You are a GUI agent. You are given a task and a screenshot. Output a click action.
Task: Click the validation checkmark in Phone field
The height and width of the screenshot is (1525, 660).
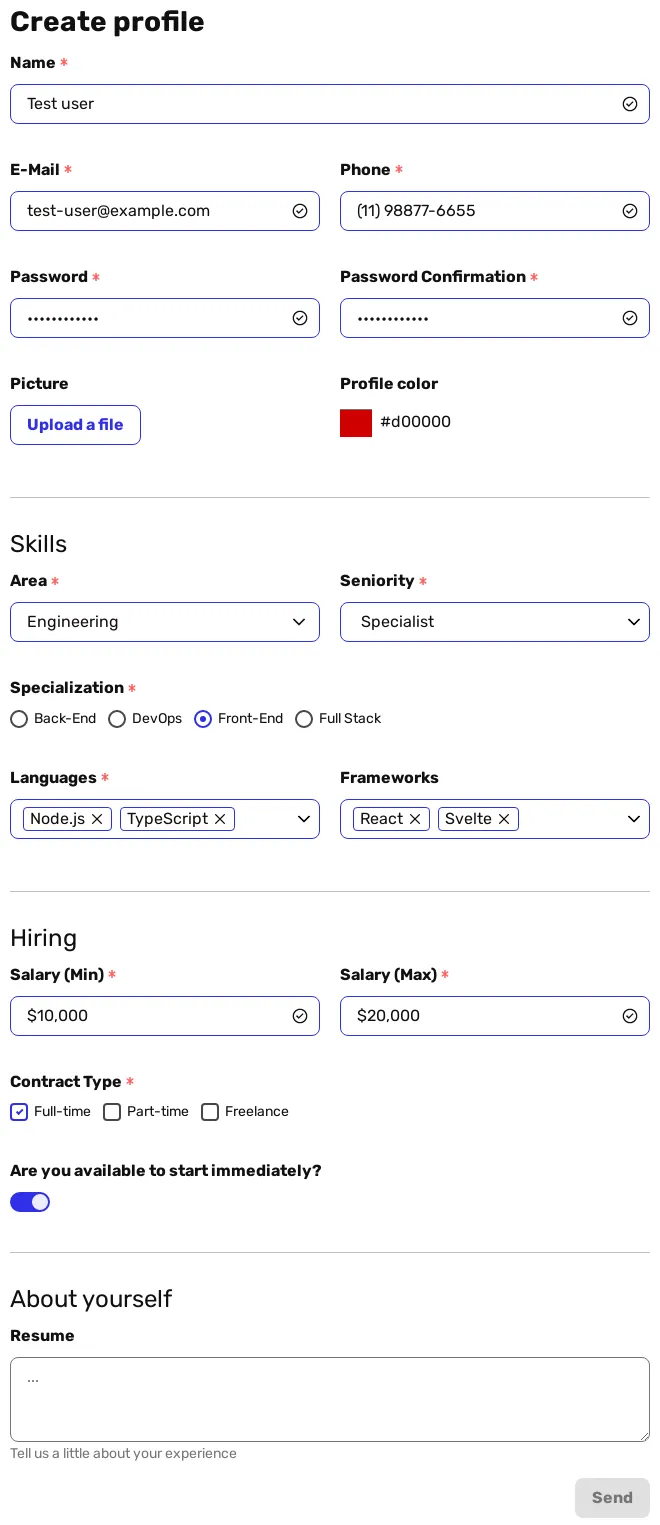[630, 211]
